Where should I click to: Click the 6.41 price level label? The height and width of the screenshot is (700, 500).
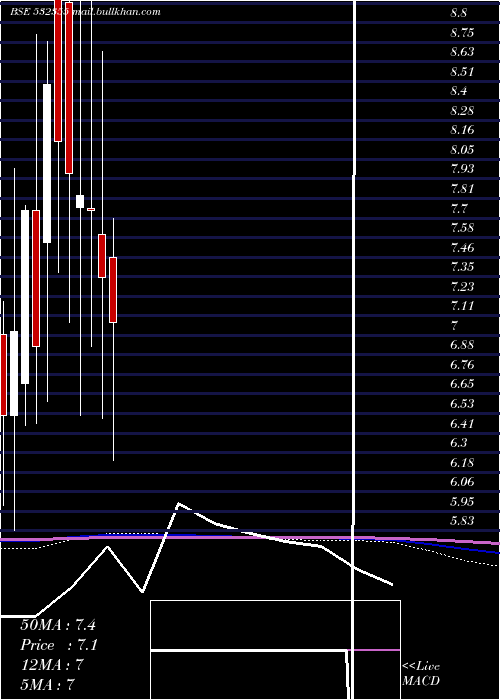462,423
